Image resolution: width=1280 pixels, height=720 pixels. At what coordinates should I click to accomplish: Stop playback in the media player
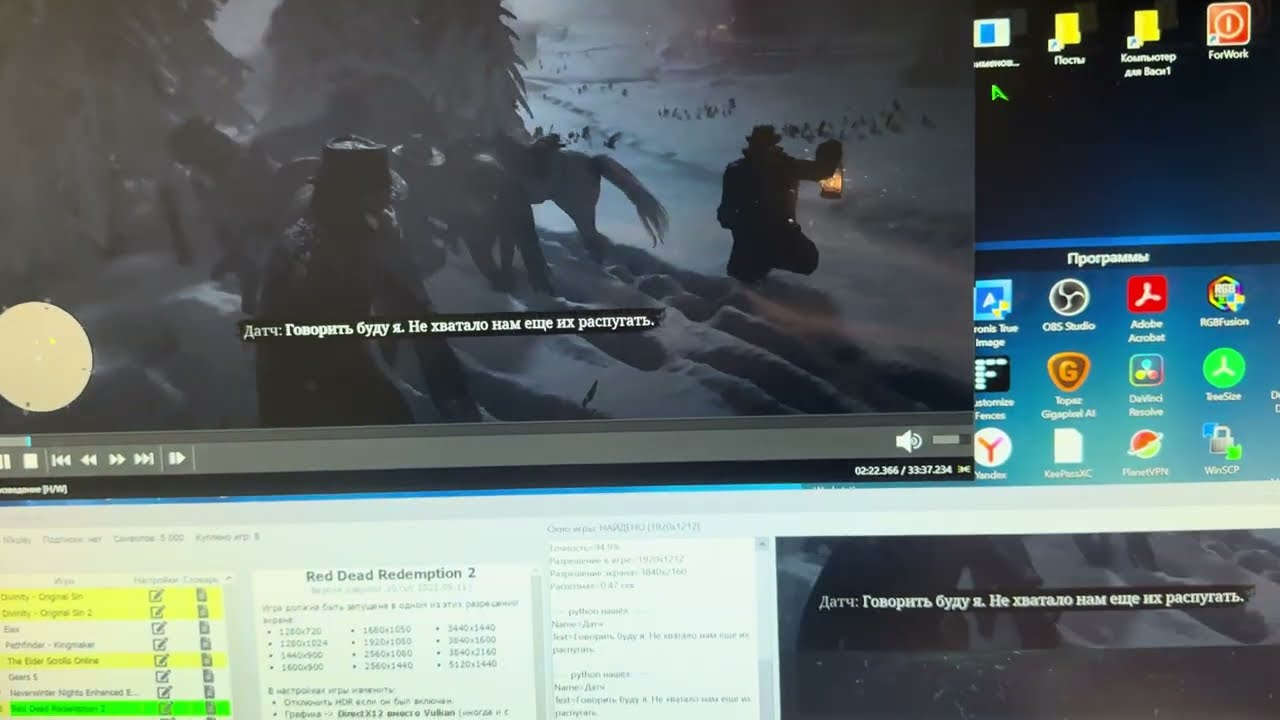coord(31,460)
